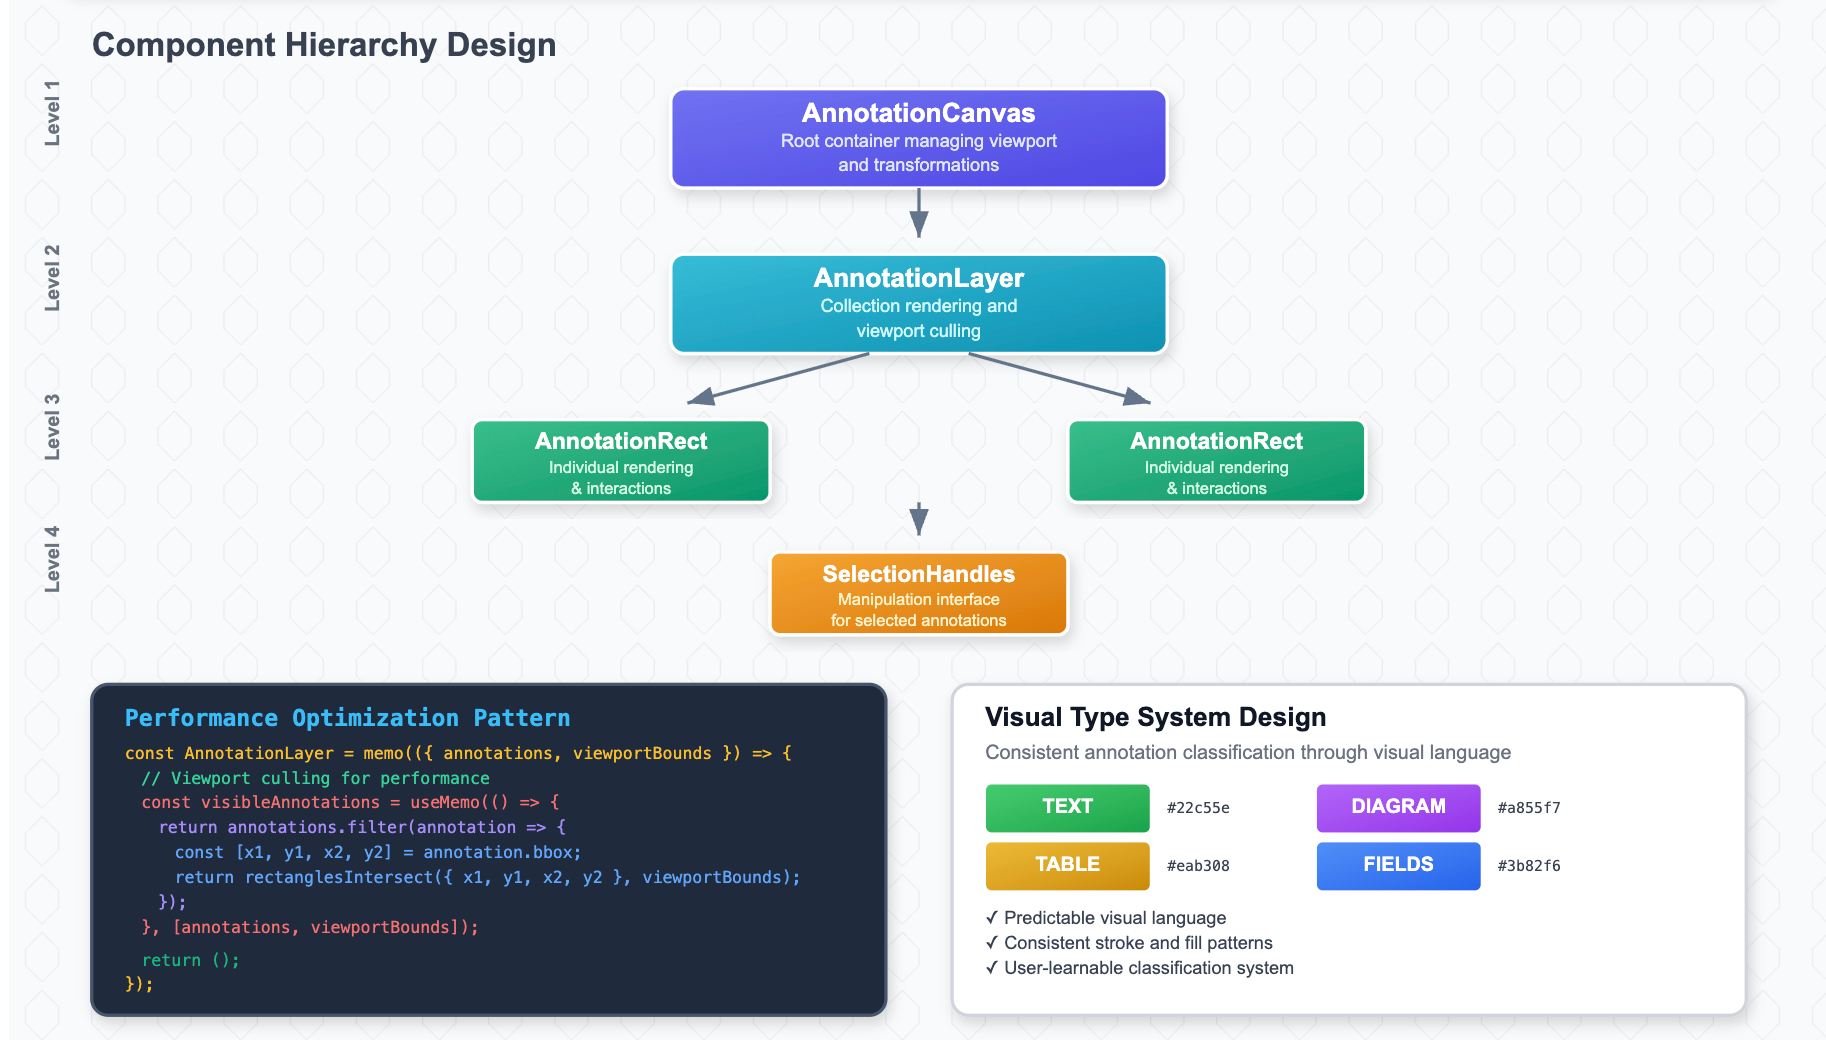The image size is (1826, 1040).
Task: Click the purple DIAGRAM type swatch
Action: click(x=1398, y=807)
